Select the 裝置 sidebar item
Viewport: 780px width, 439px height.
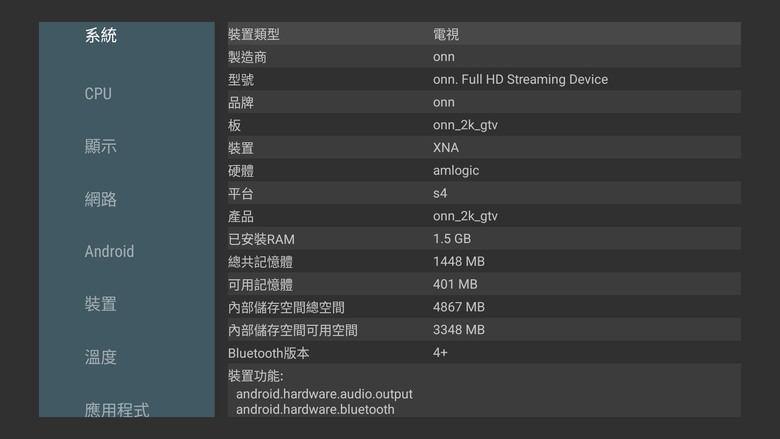[100, 304]
